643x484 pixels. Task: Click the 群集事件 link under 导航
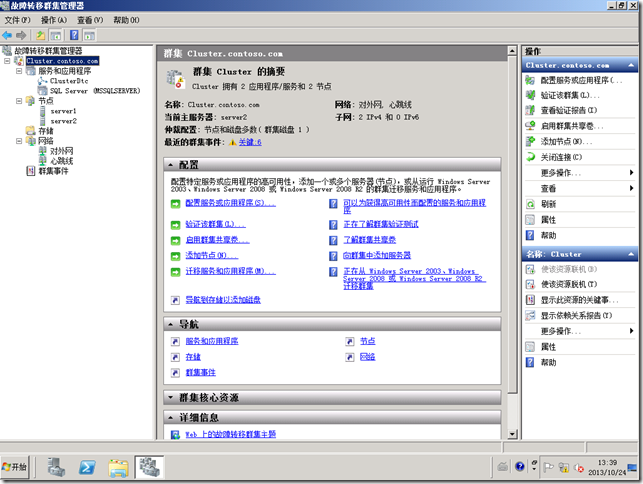201,372
